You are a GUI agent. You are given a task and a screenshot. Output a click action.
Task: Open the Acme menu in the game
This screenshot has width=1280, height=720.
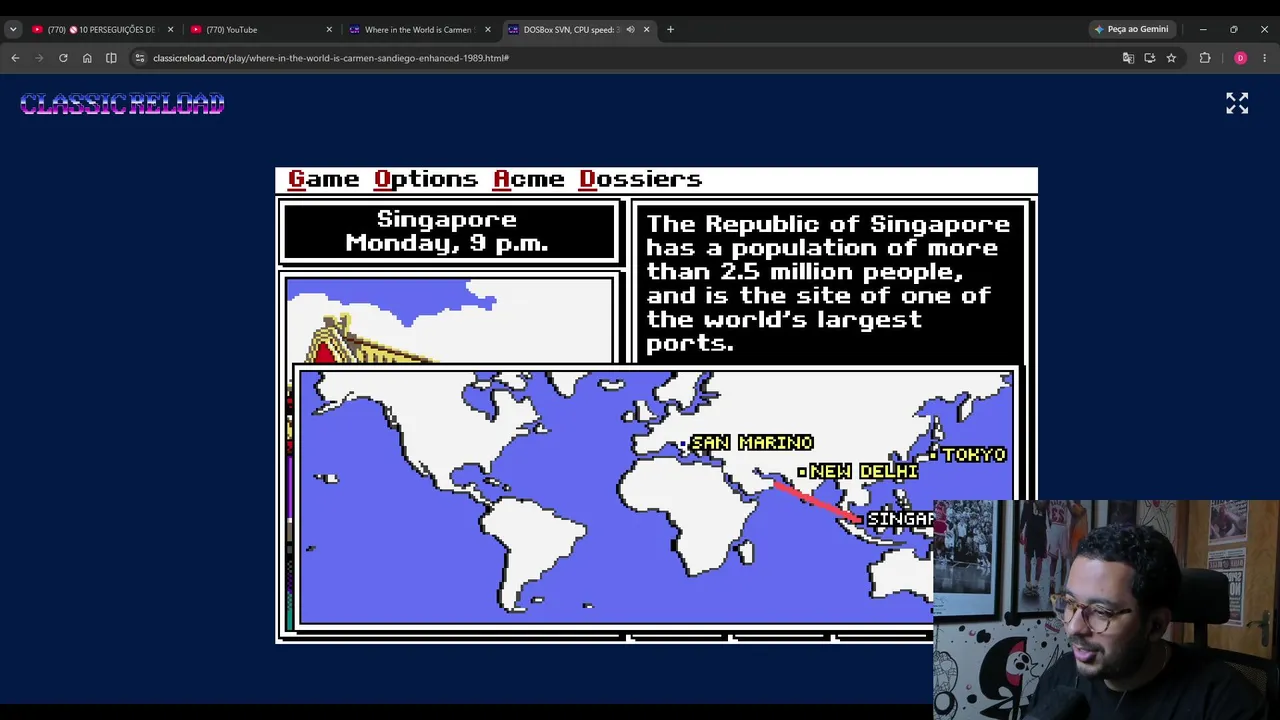[x=529, y=179]
